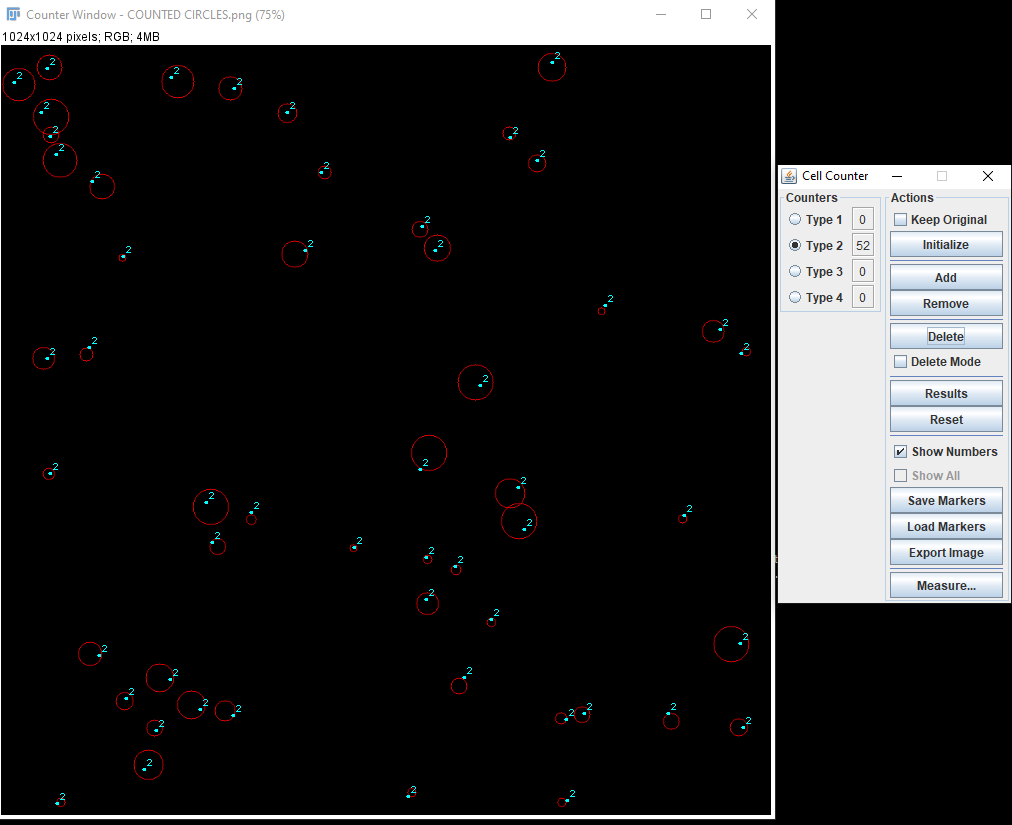Open the Results table
The height and width of the screenshot is (825, 1012).
click(945, 392)
